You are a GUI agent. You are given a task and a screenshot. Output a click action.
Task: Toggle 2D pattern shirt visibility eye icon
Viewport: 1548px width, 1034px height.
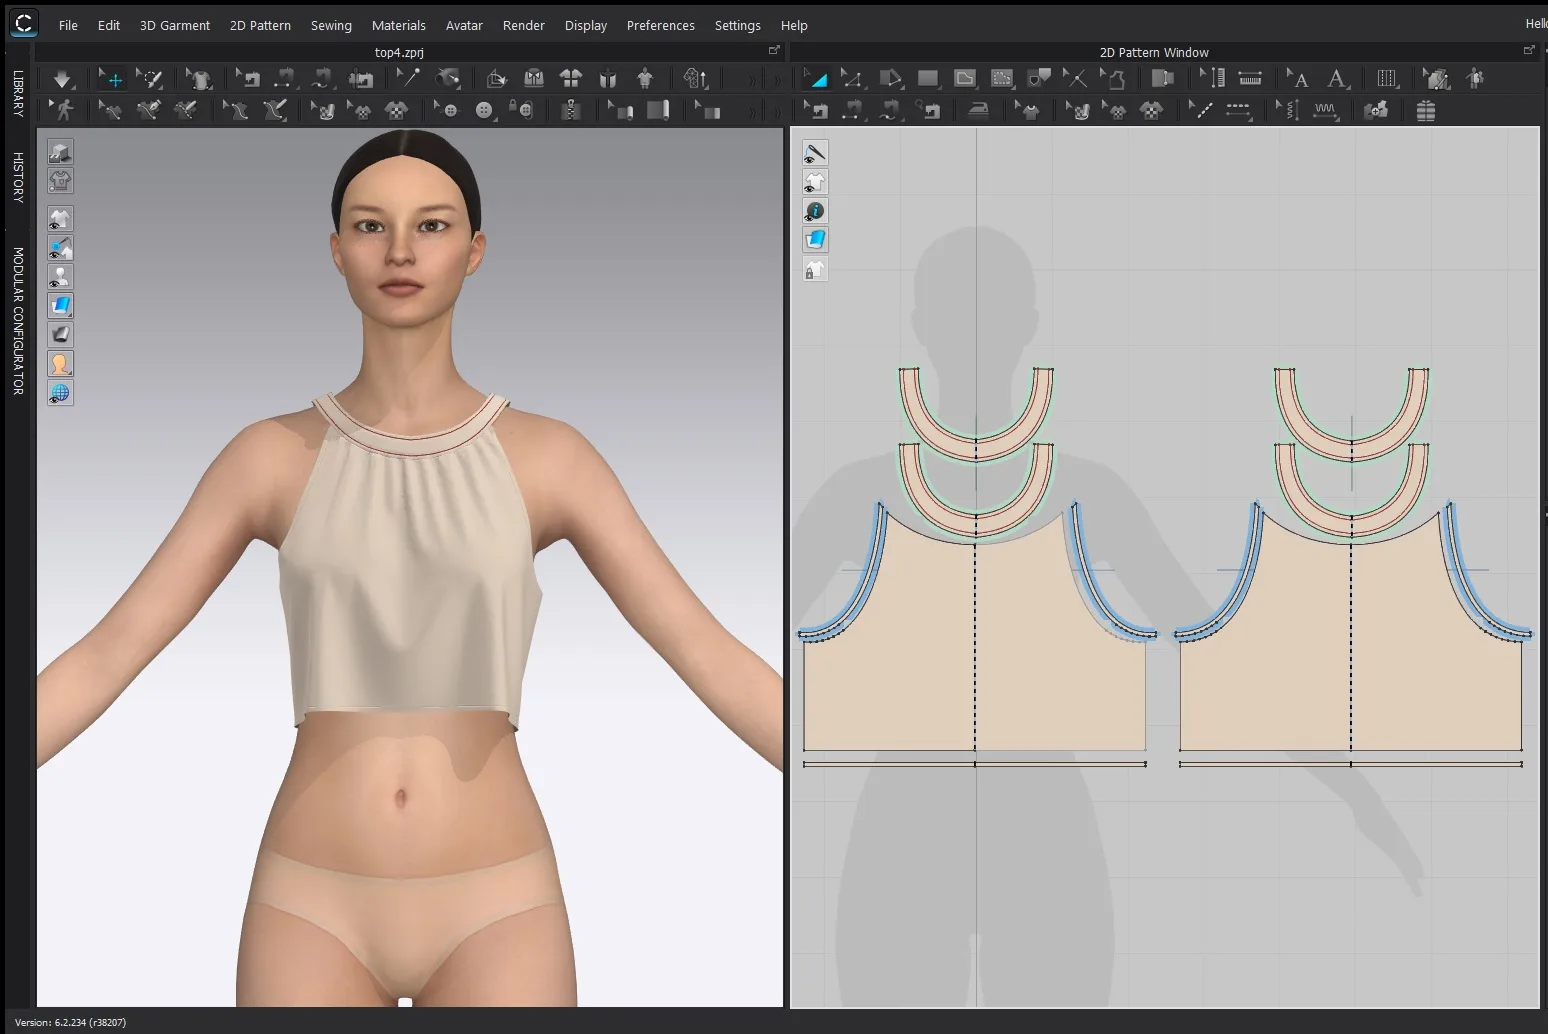click(815, 182)
